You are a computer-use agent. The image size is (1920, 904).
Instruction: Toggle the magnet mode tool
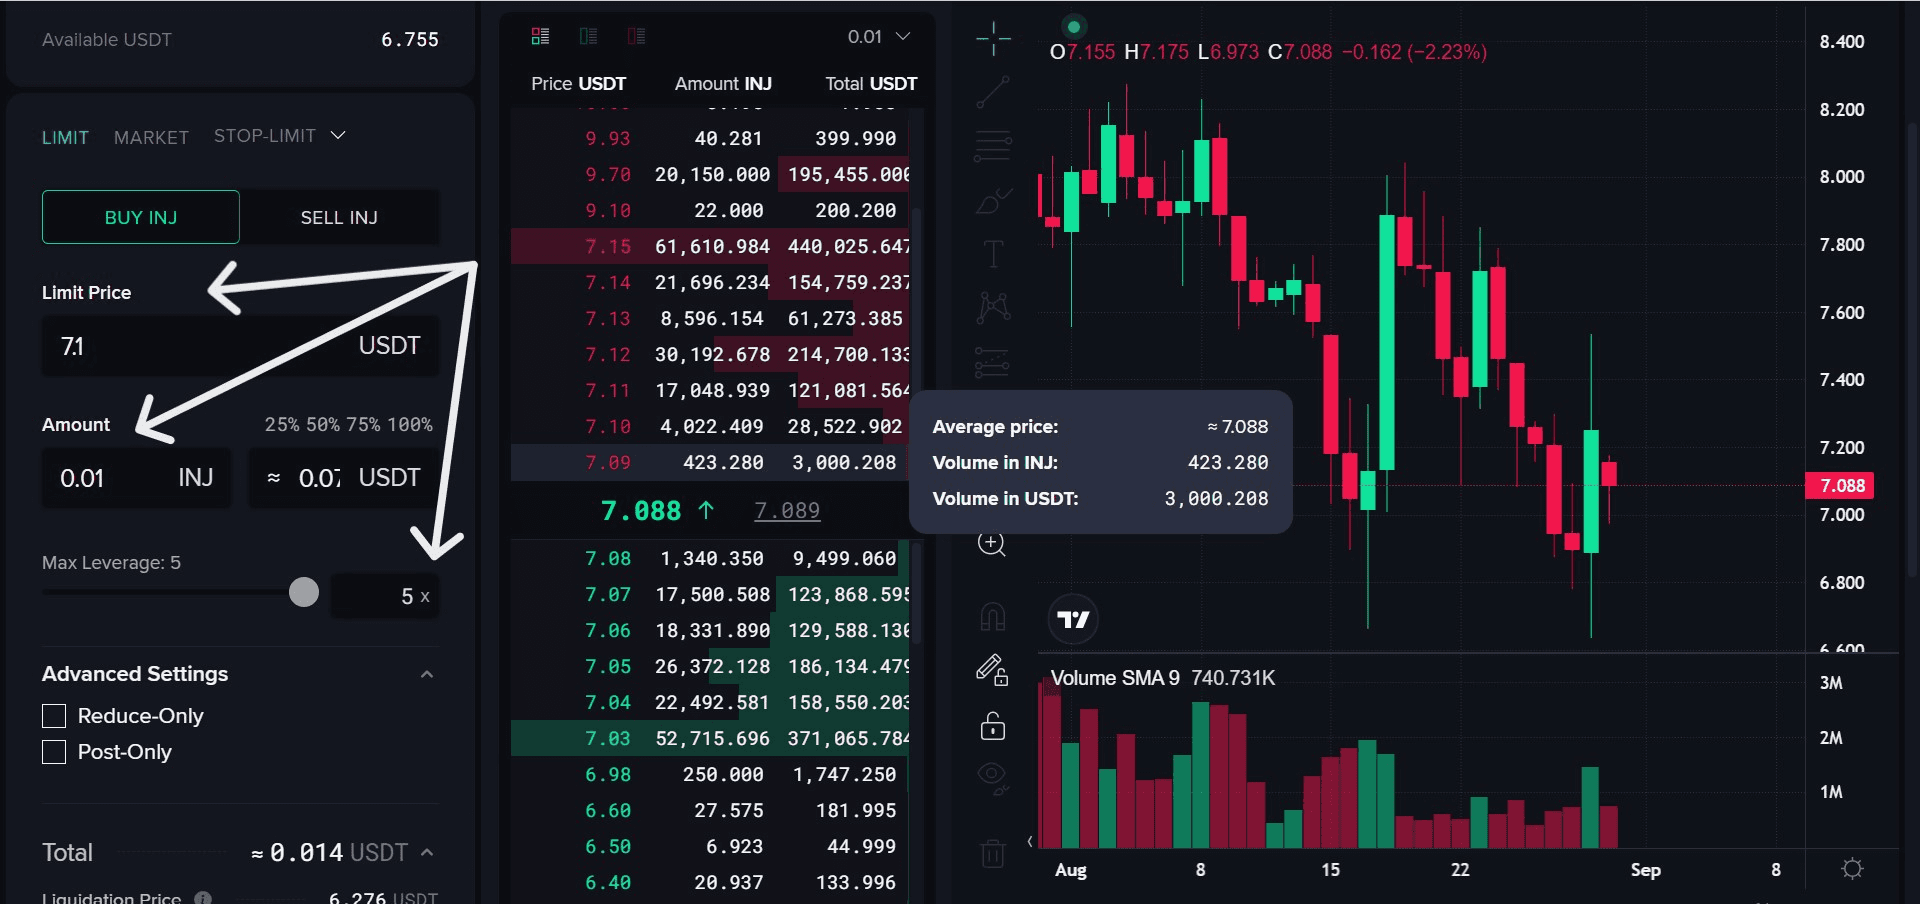pyautogui.click(x=993, y=616)
